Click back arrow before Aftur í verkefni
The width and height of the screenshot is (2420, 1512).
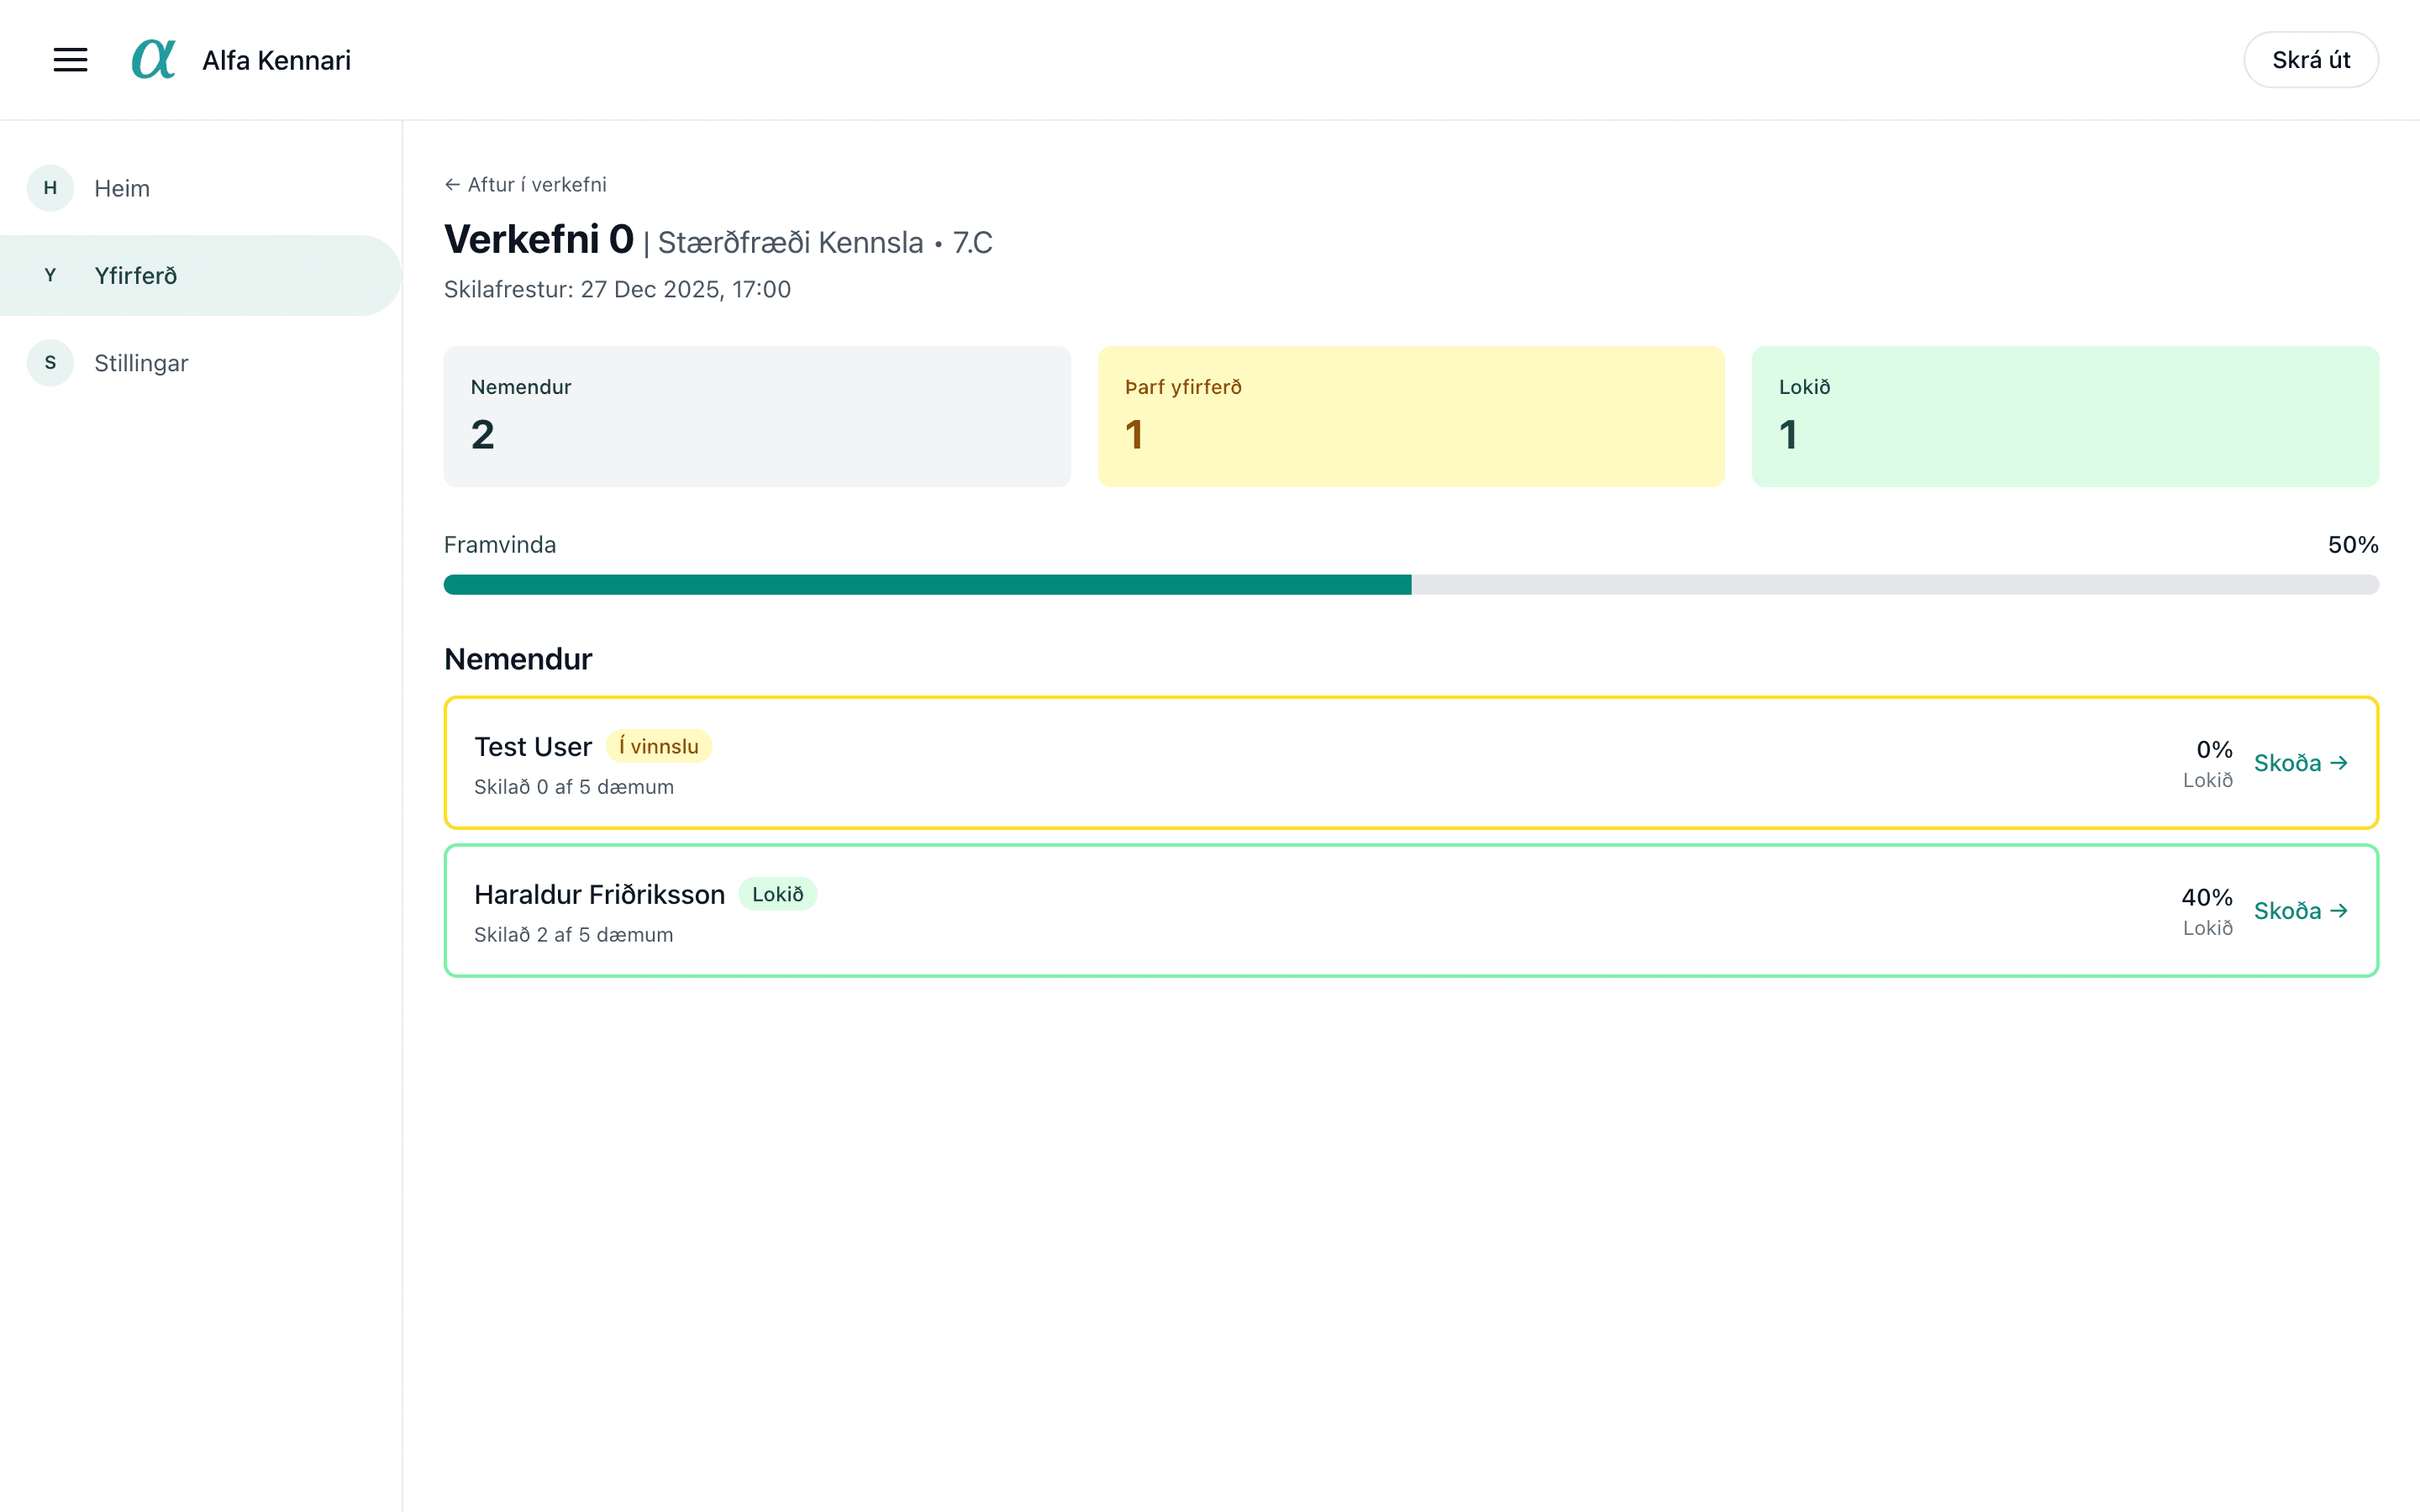452,185
